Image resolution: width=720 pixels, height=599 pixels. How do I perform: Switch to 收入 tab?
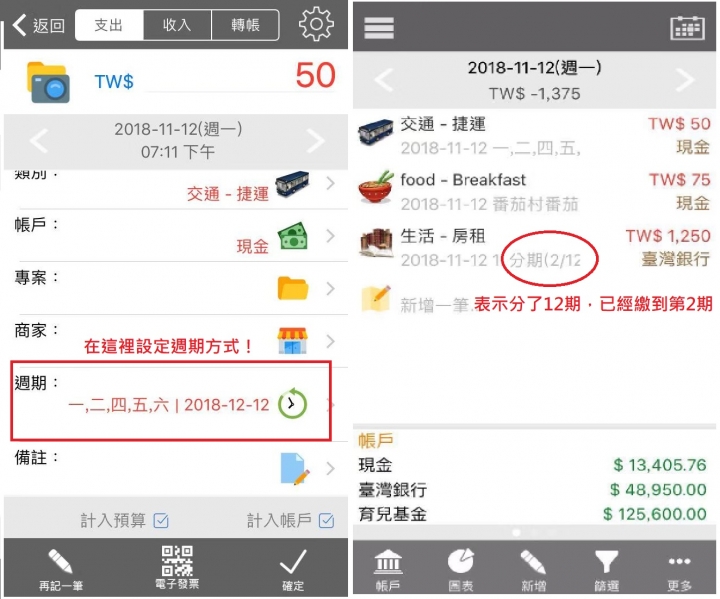tap(177, 25)
